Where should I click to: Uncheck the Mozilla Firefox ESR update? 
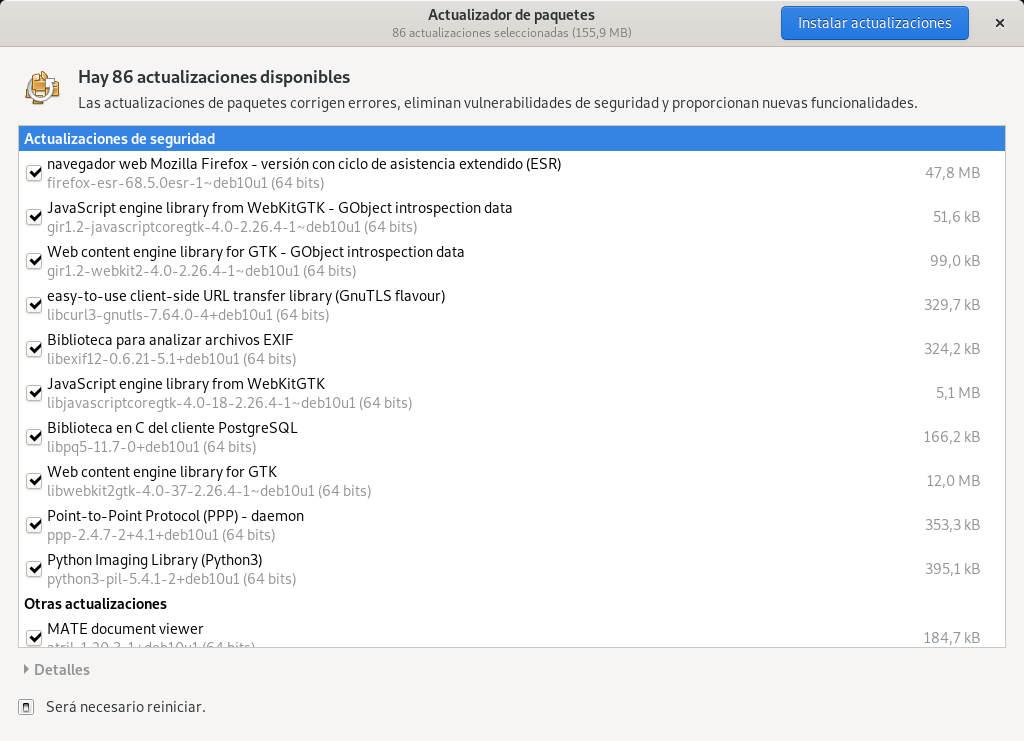pyautogui.click(x=33, y=173)
